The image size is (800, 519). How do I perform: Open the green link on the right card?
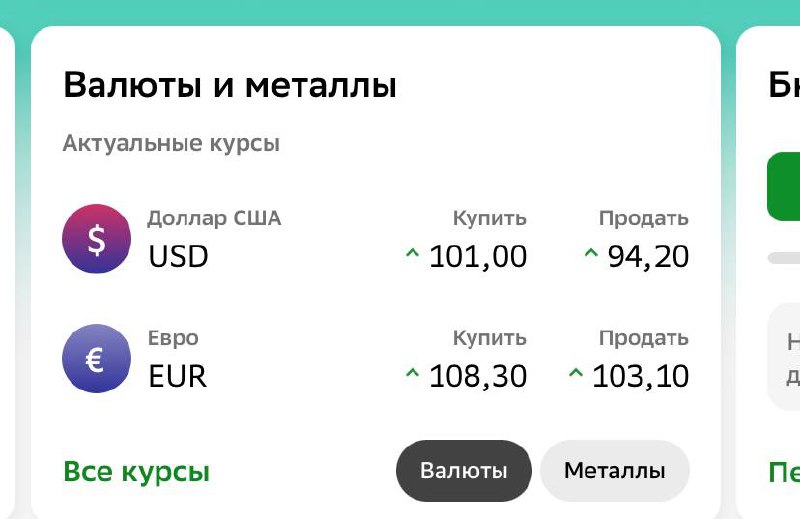pyautogui.click(x=784, y=471)
